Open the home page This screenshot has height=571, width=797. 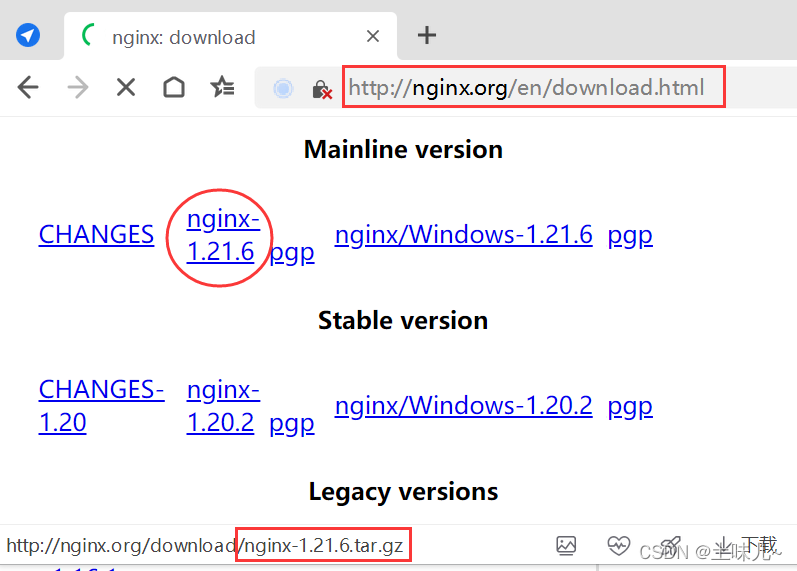click(x=174, y=87)
